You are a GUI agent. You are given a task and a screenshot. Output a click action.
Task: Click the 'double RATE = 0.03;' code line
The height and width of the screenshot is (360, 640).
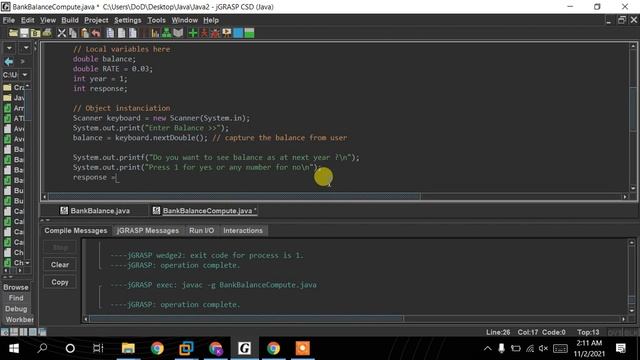[112, 69]
